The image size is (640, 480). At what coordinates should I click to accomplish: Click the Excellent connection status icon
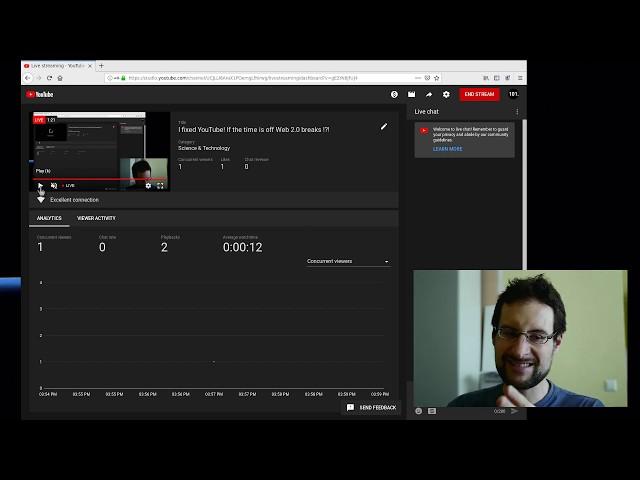click(41, 200)
